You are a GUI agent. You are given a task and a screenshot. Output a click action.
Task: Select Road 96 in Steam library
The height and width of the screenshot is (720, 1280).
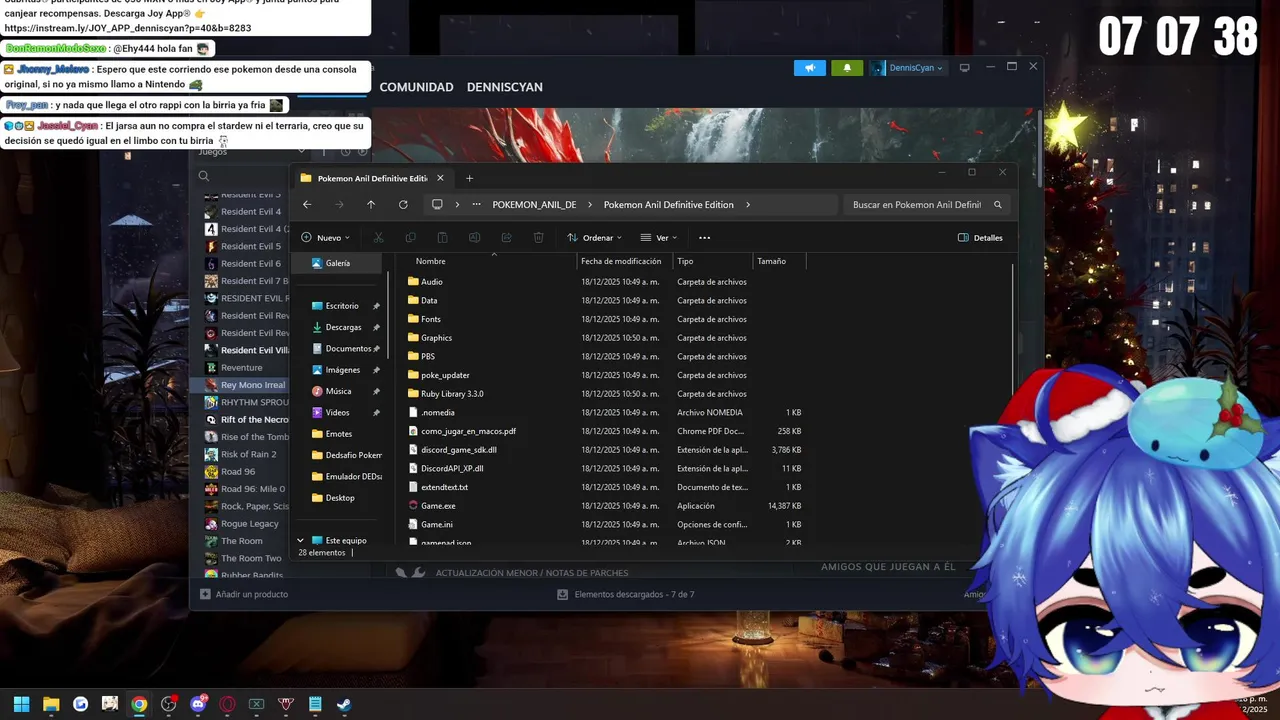pos(238,472)
